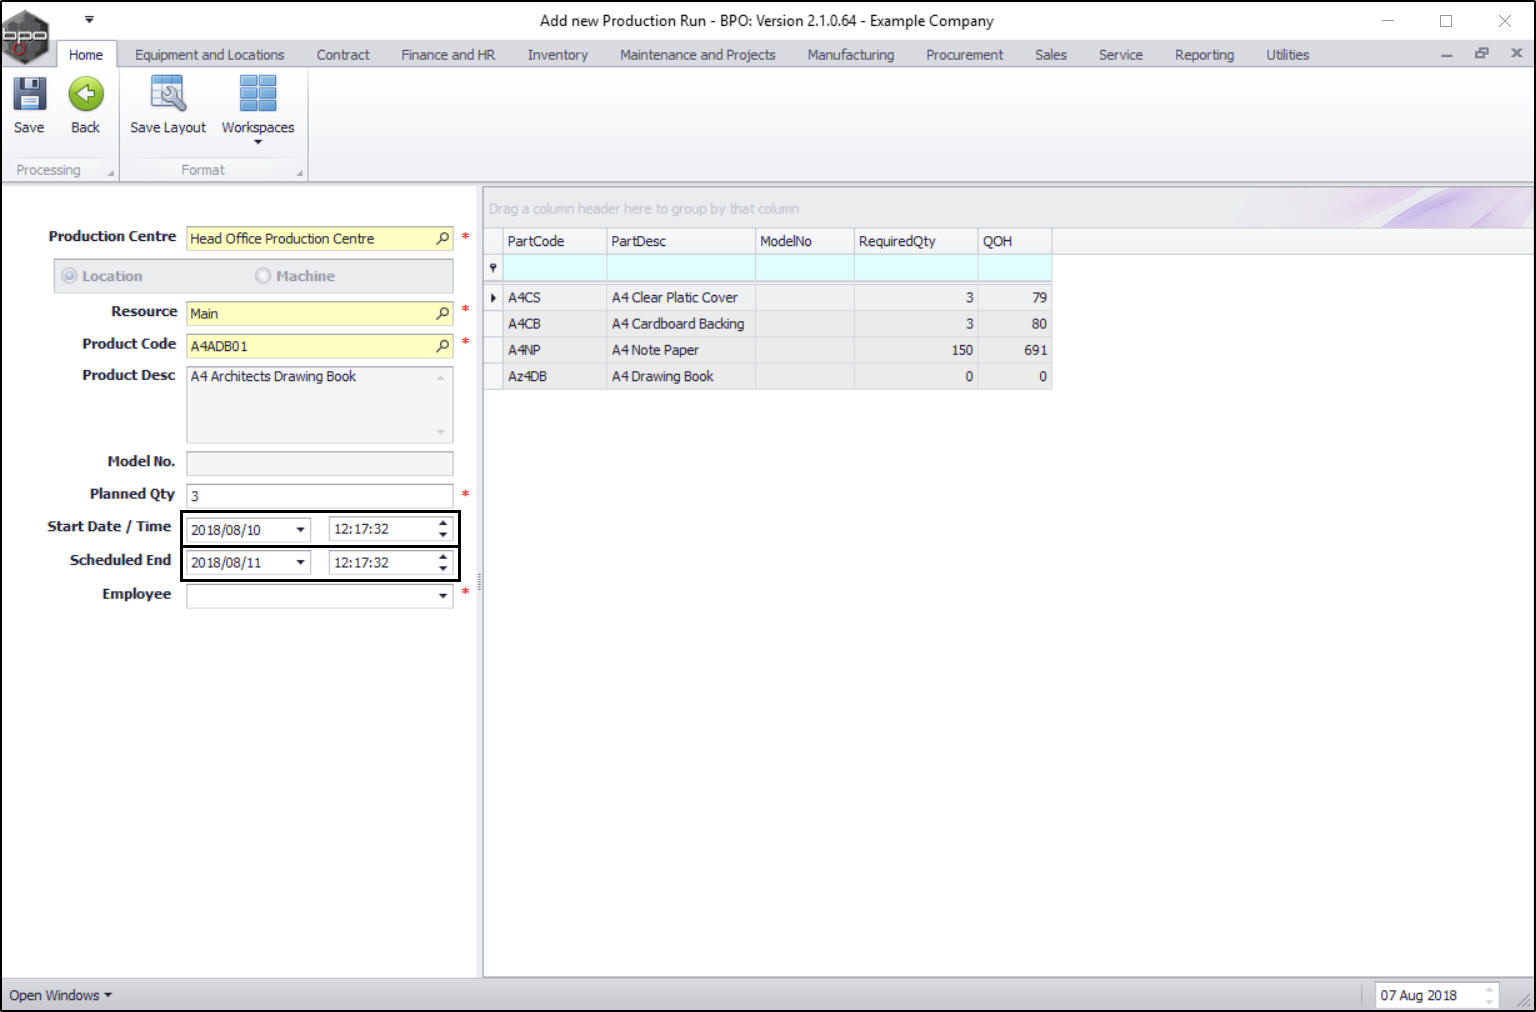
Task: Click the A4NP RequiredQty value 150
Action: coord(916,350)
